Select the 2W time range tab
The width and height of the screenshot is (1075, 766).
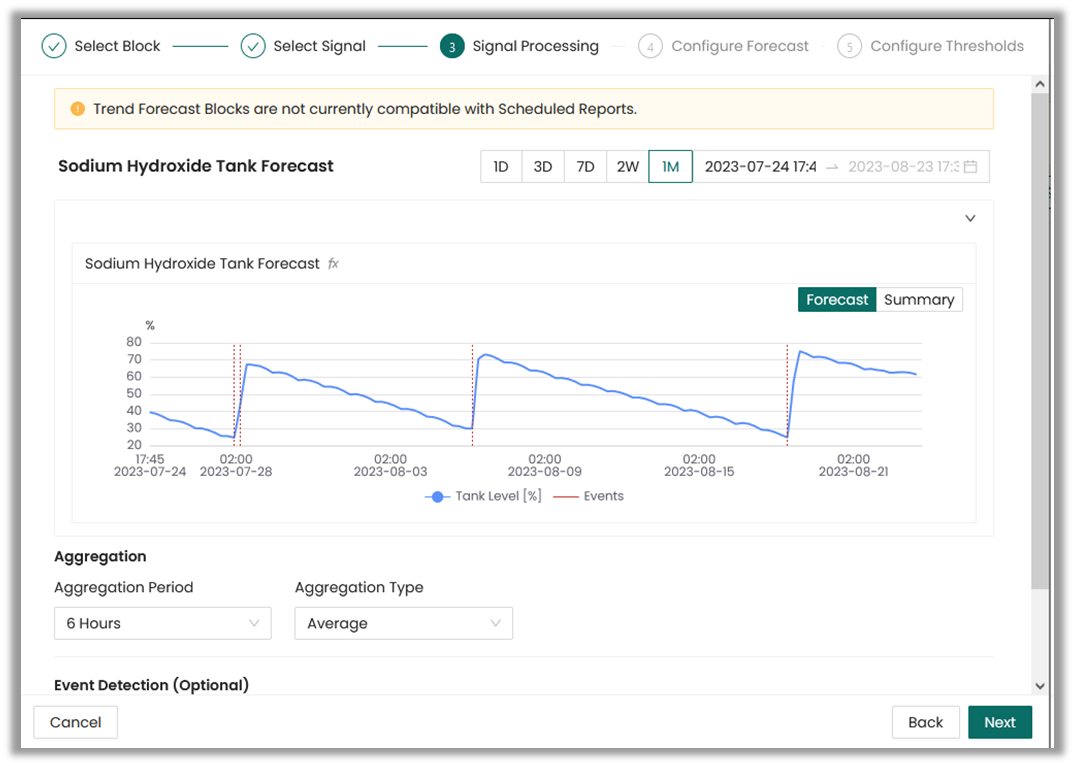pos(627,167)
